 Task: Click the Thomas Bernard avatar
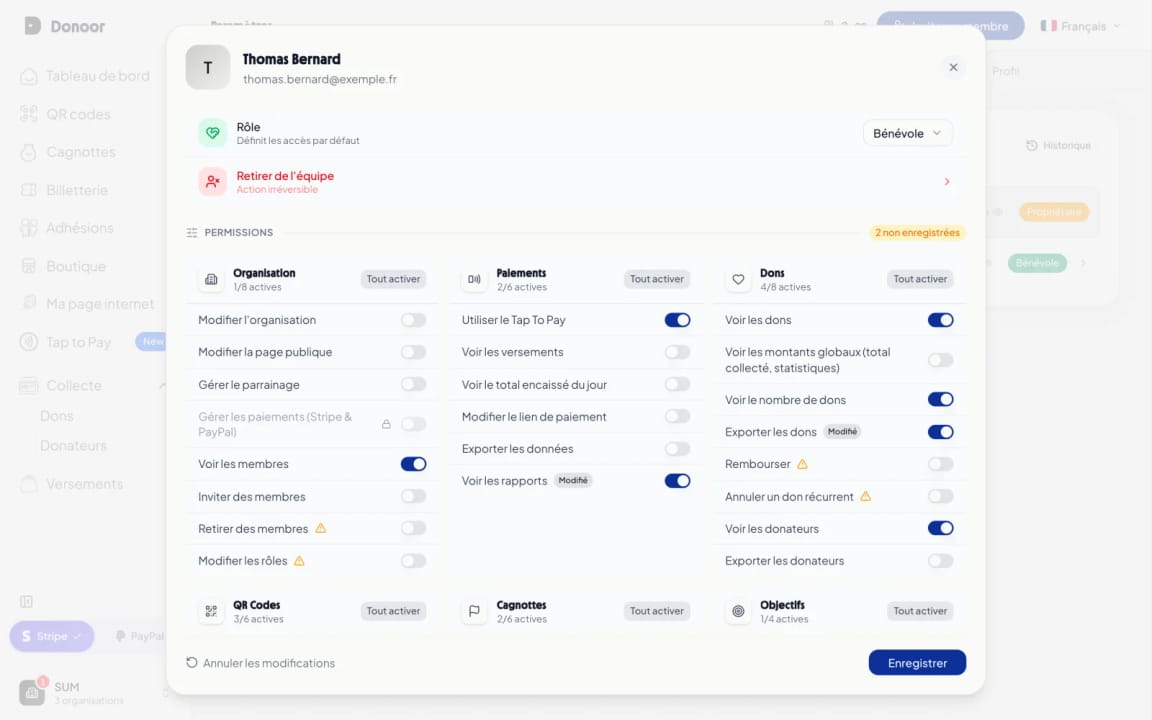[x=208, y=68]
